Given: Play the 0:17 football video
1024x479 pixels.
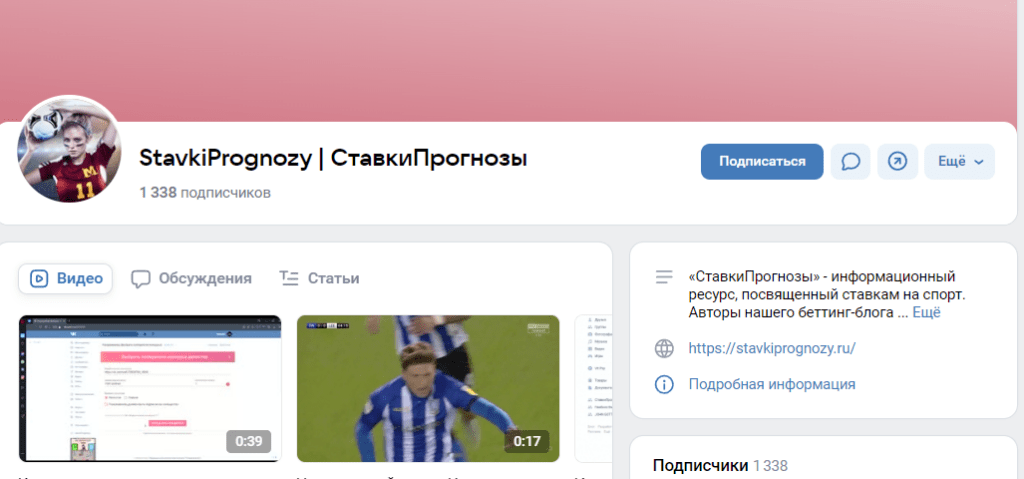Looking at the screenshot, I should pos(428,388).
